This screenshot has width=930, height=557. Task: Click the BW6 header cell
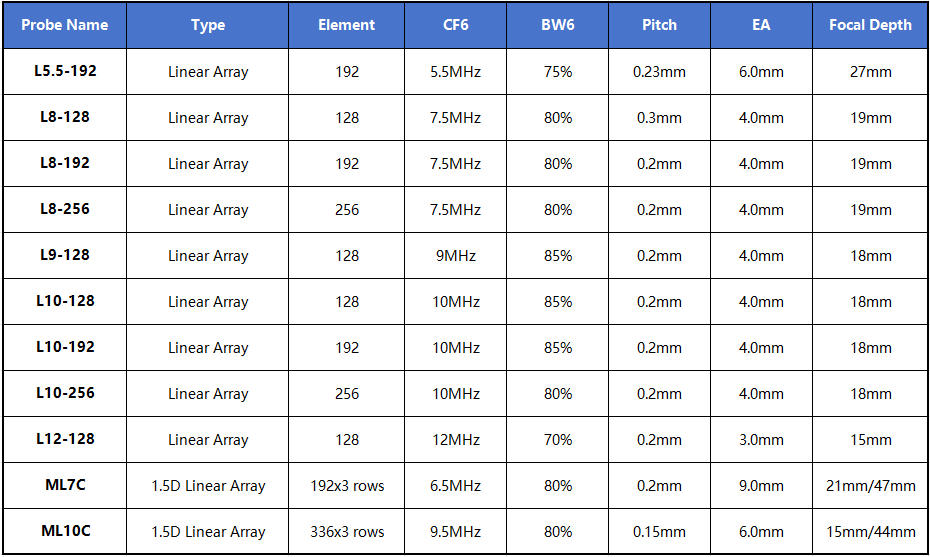[558, 25]
